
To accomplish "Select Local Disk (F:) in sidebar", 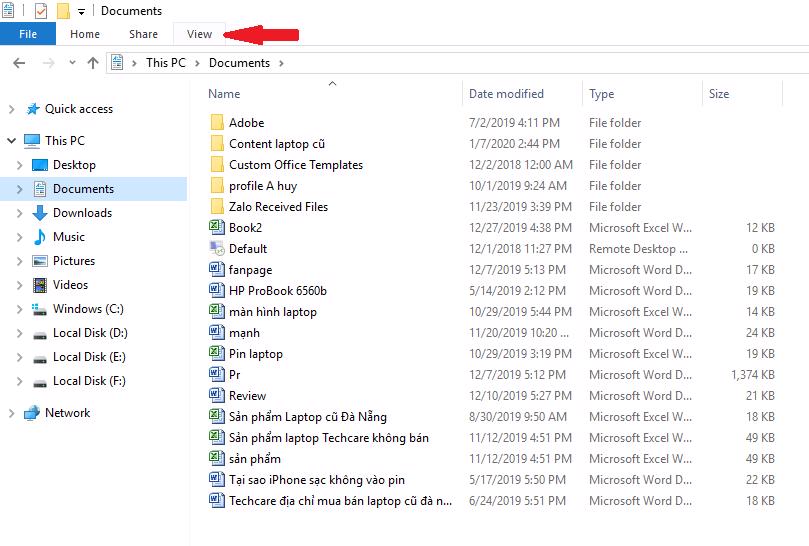I will coord(89,381).
